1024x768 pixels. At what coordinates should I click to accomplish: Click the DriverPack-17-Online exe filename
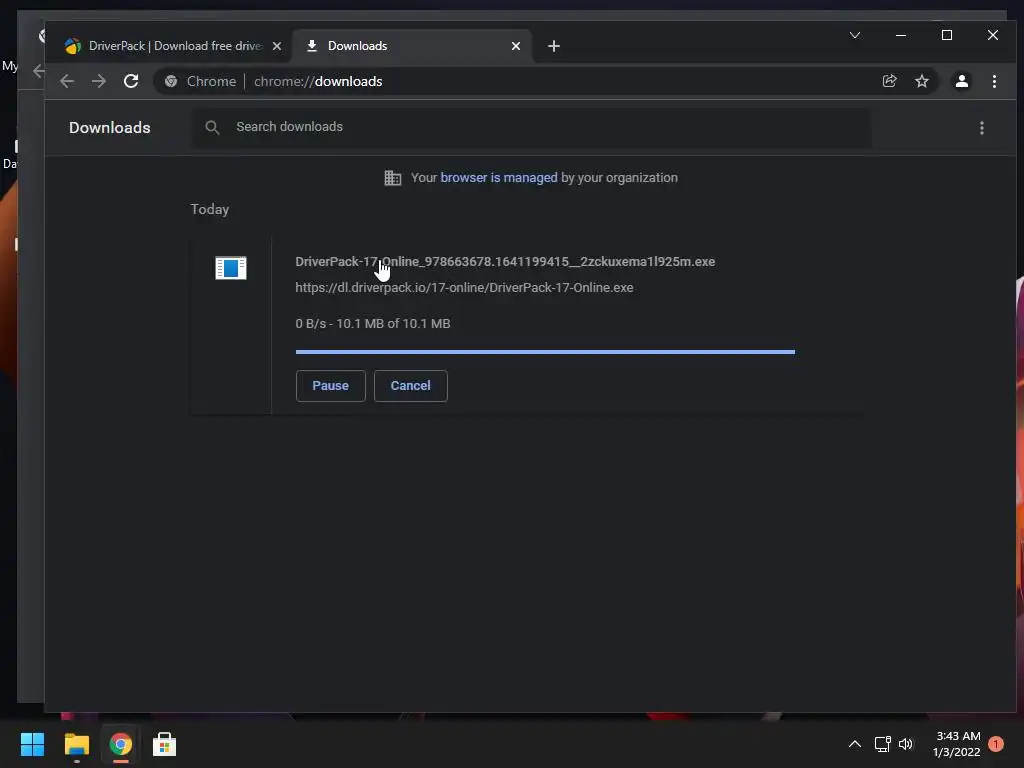[505, 262]
